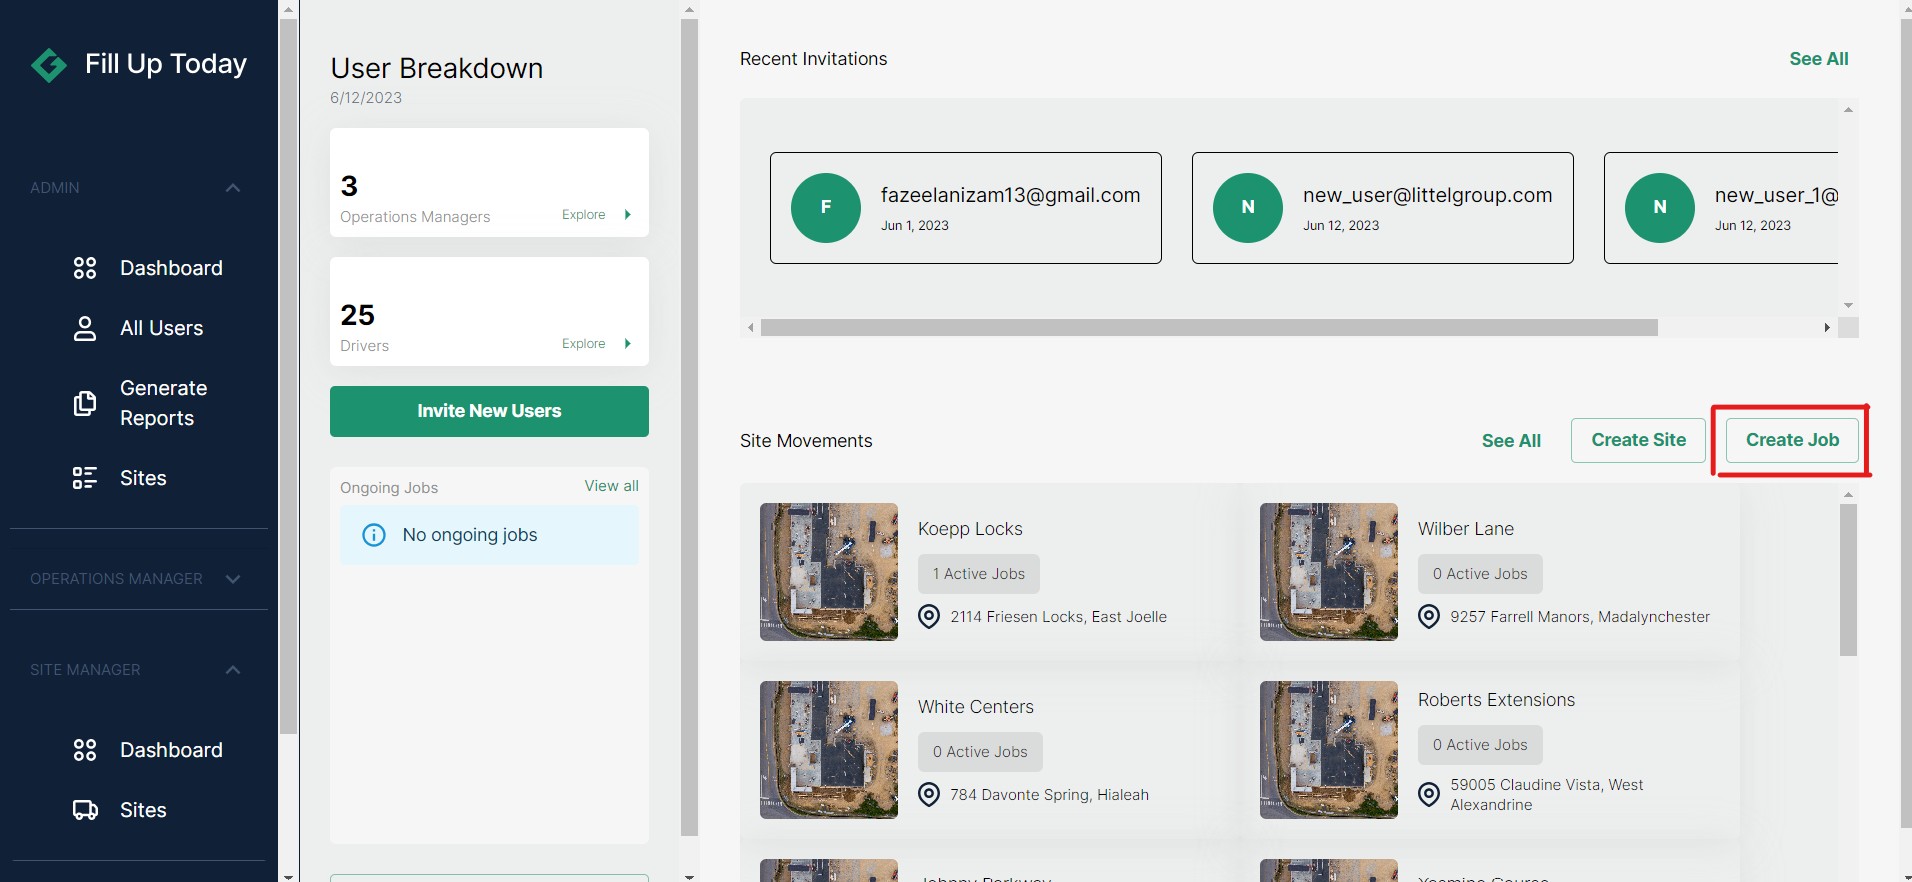The image size is (1912, 882).
Task: Click the Admin Dashboard grid icon
Action: coord(85,268)
